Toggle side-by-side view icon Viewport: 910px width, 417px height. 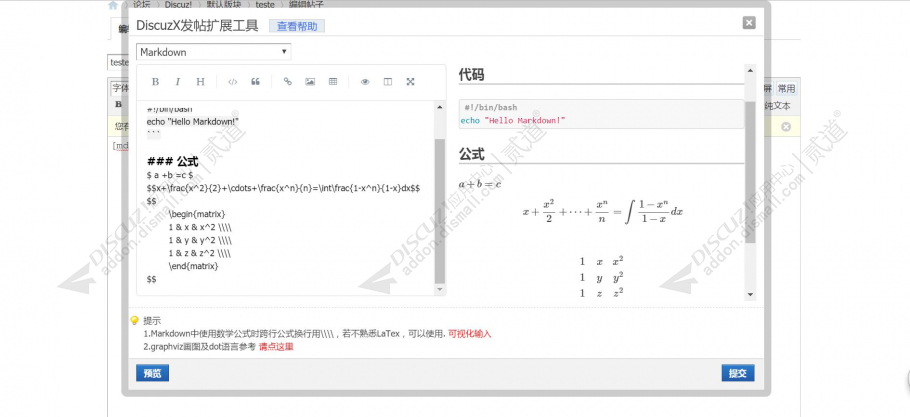coord(388,82)
